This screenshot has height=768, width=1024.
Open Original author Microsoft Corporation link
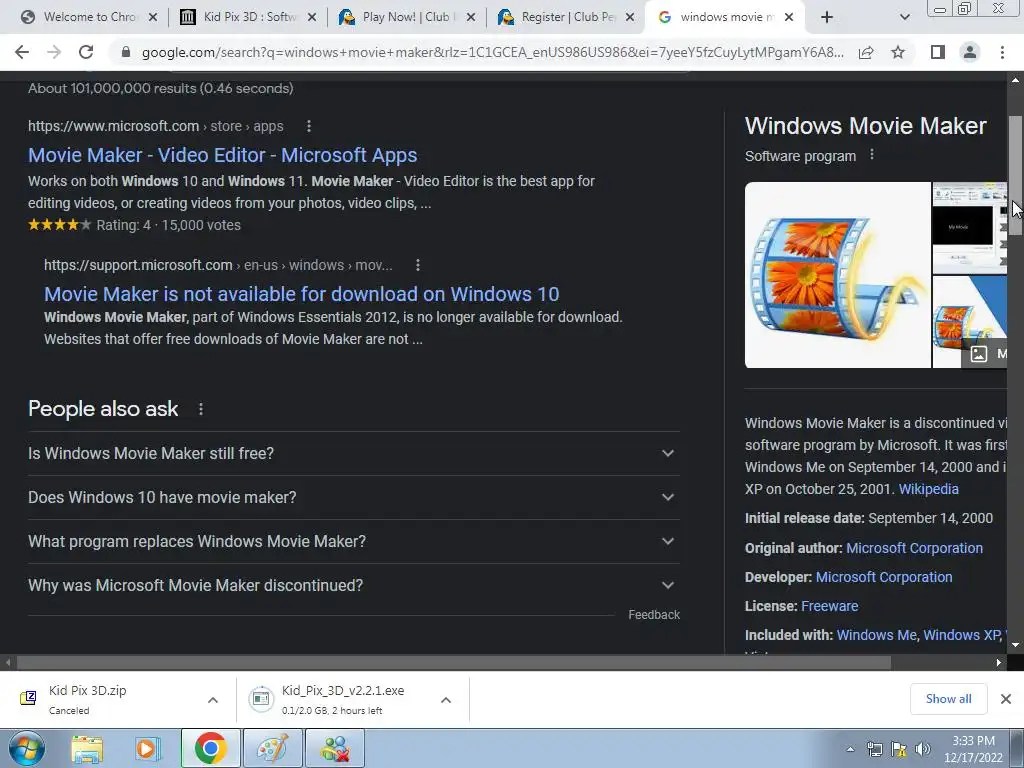[x=914, y=549]
